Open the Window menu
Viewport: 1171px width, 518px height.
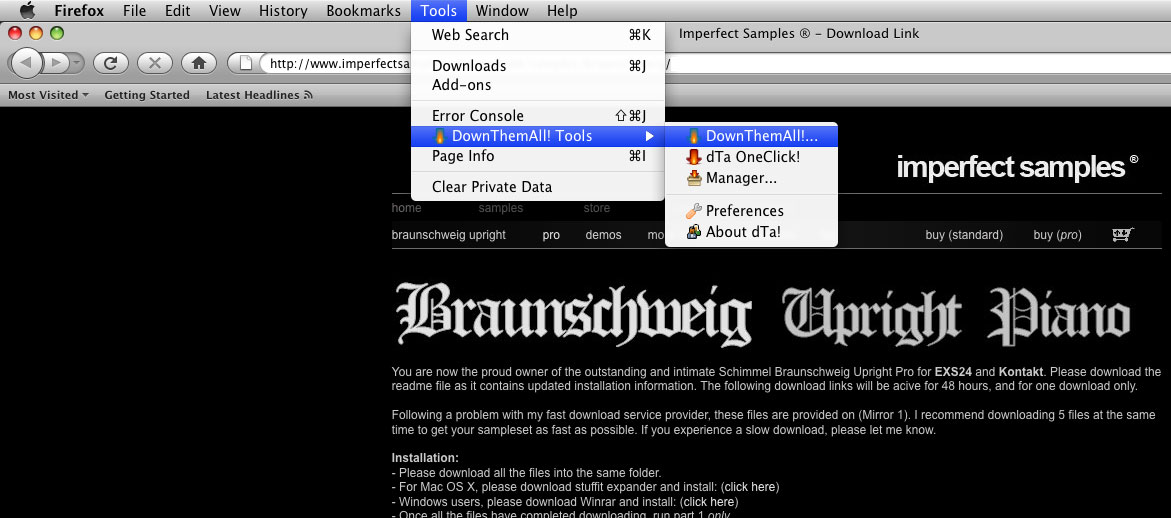tap(502, 10)
